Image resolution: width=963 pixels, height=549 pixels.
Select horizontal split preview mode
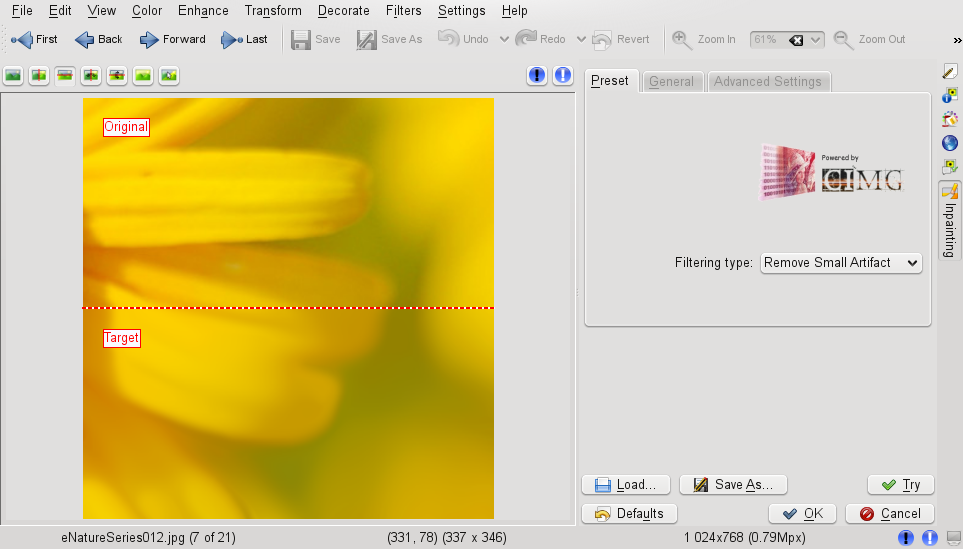click(64, 76)
